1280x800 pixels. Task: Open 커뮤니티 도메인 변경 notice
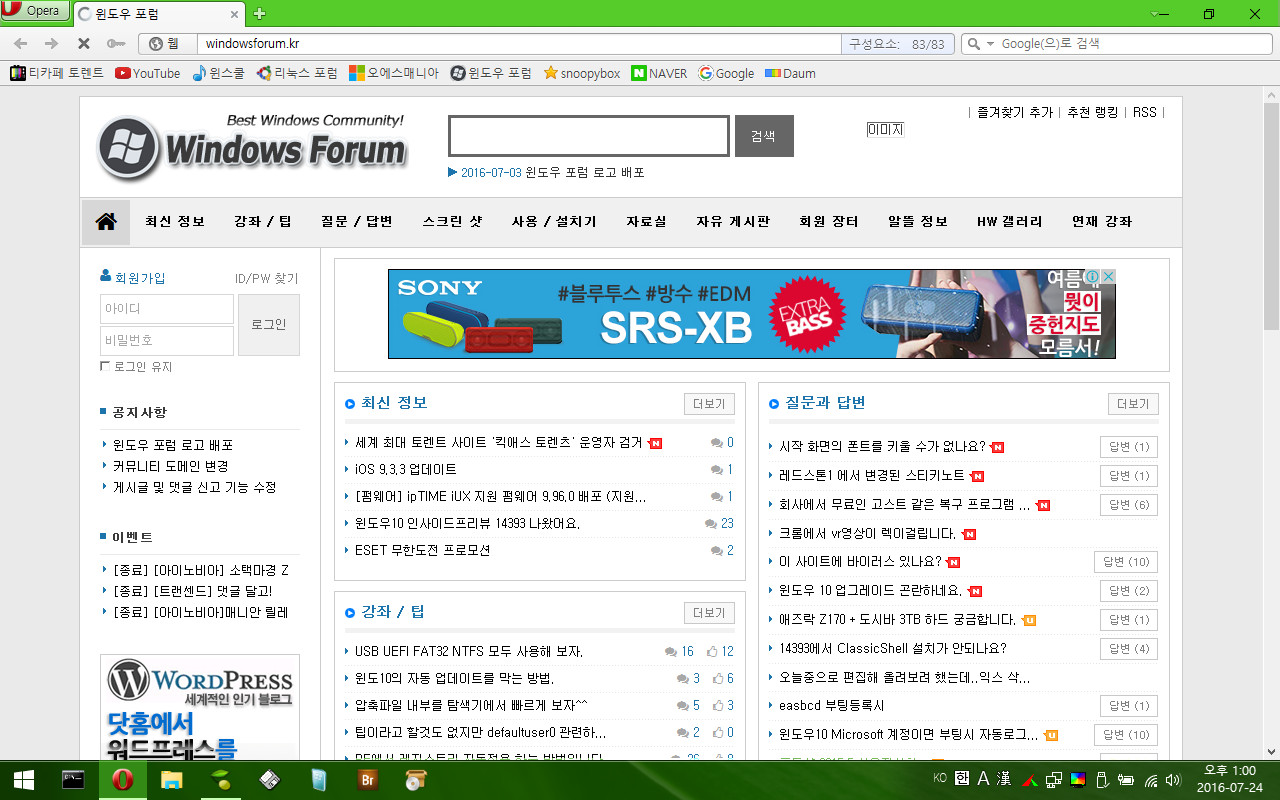click(170, 466)
